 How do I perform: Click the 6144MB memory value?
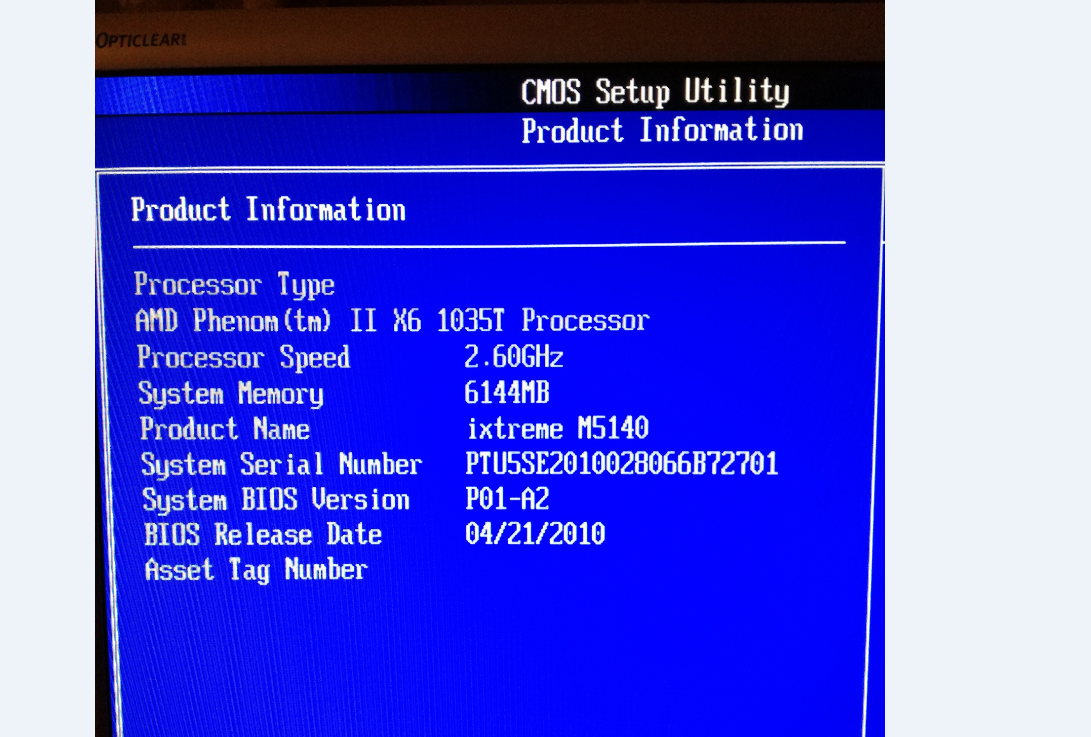[x=507, y=393]
